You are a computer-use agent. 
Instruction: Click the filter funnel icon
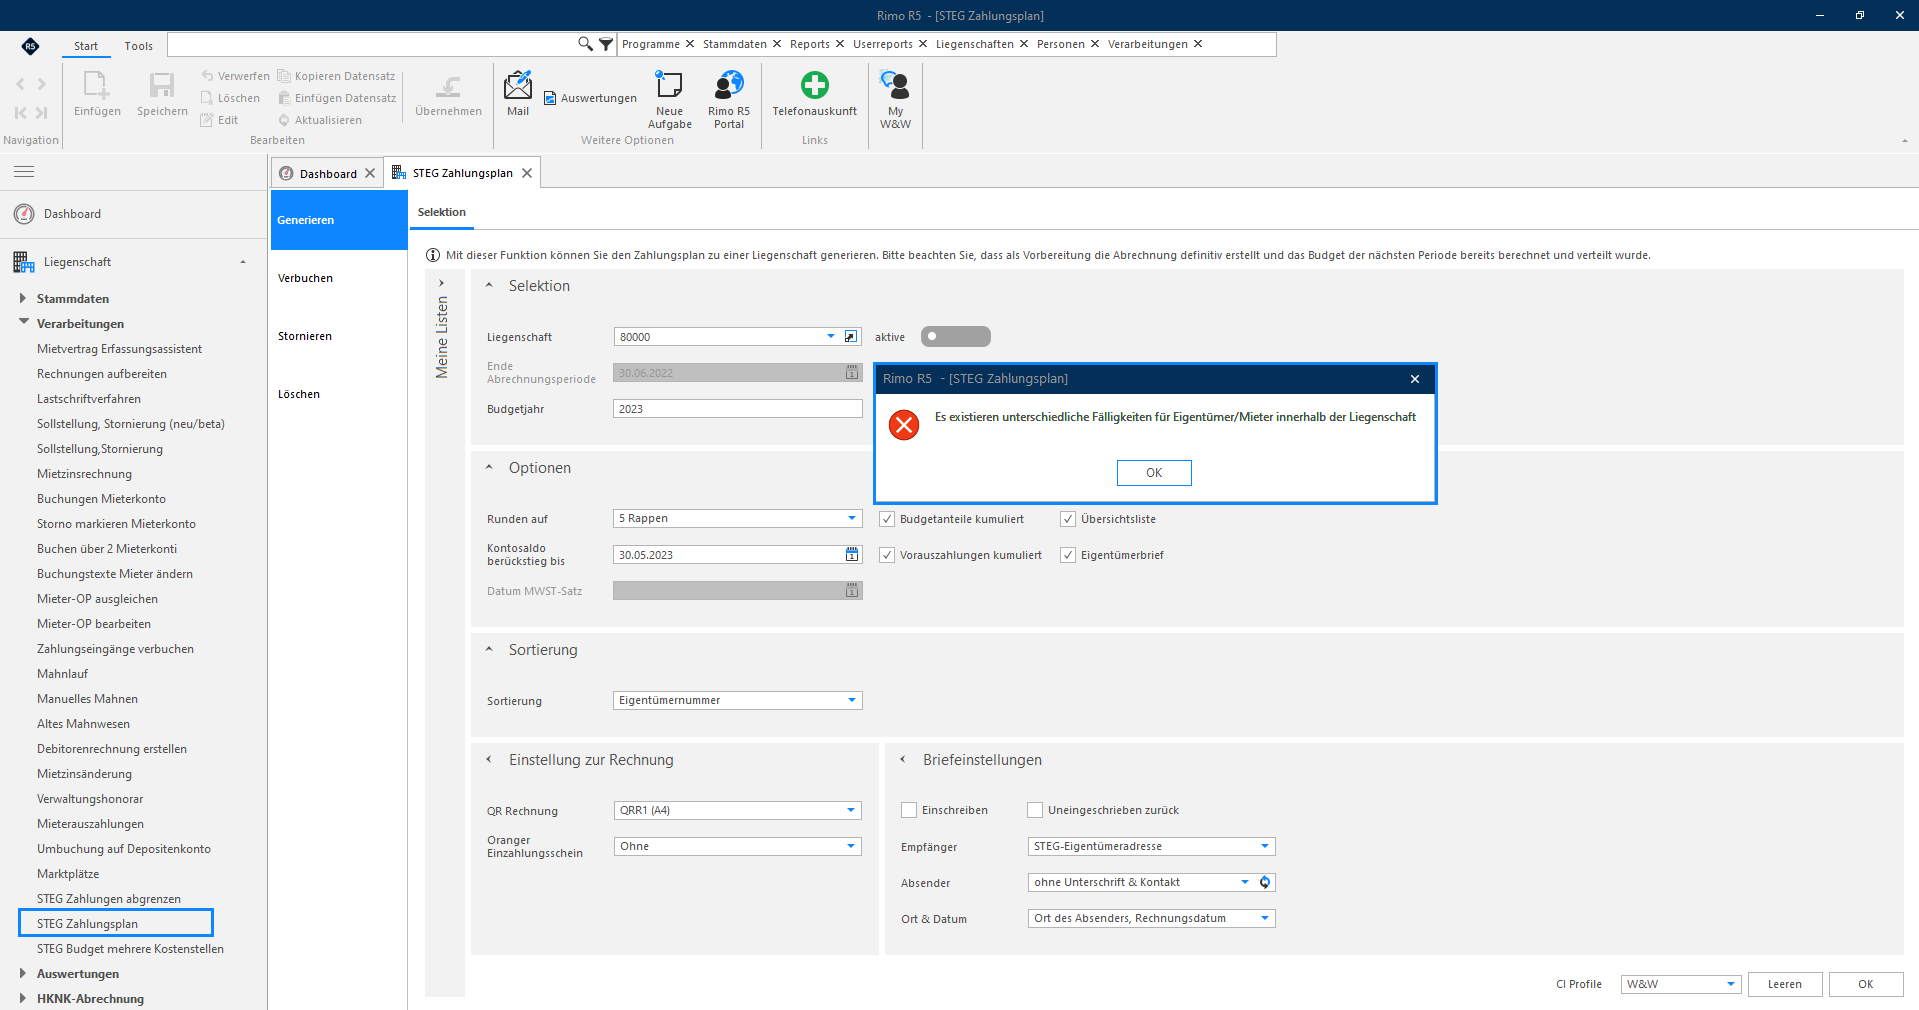(x=606, y=44)
